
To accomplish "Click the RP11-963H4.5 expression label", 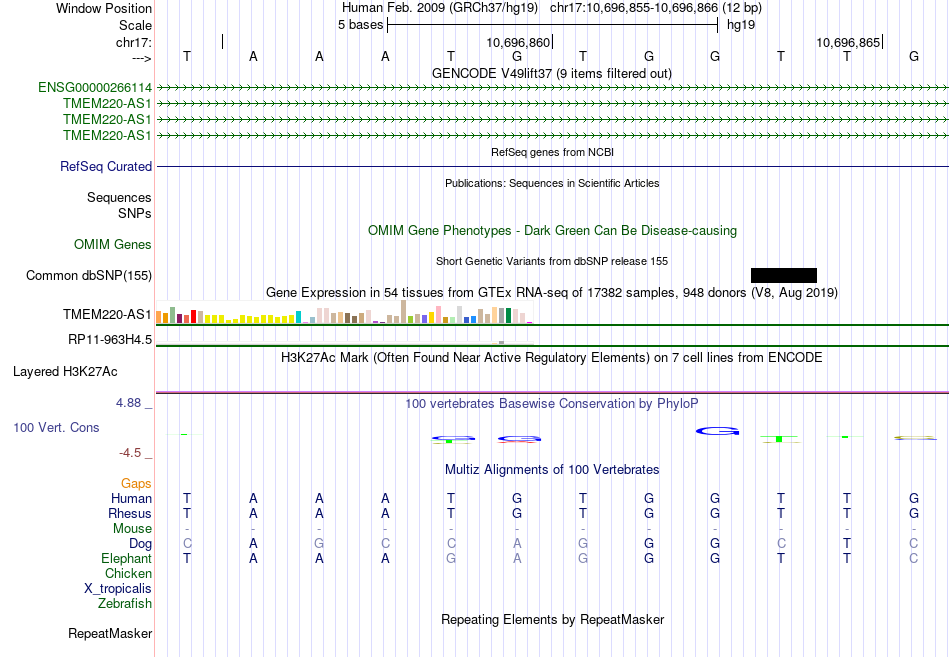I will click(x=110, y=339).
